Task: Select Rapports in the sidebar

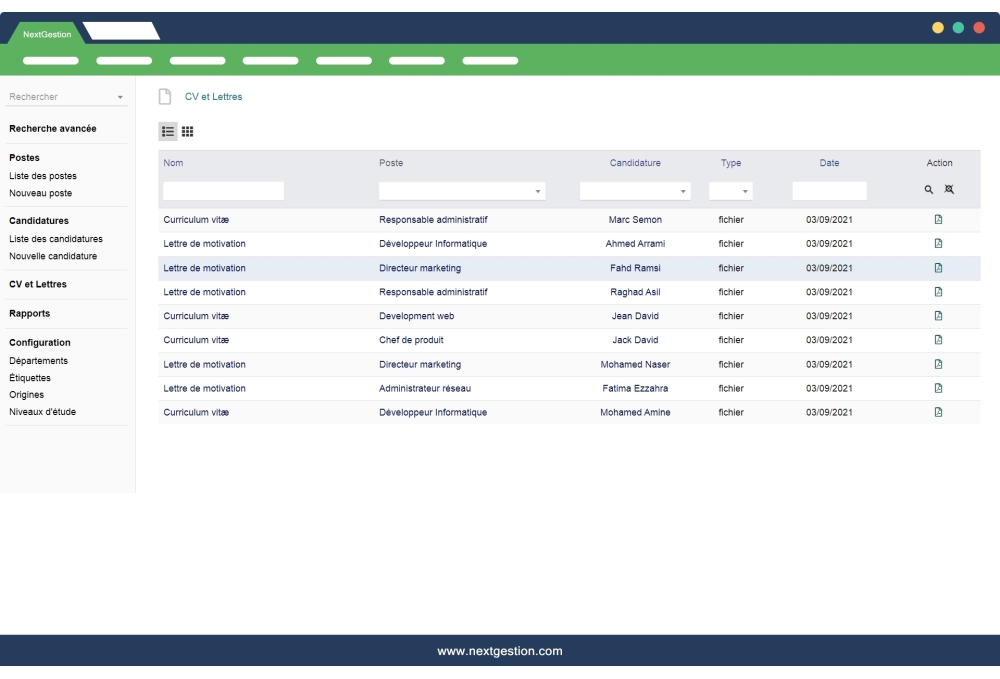Action: pos(30,313)
